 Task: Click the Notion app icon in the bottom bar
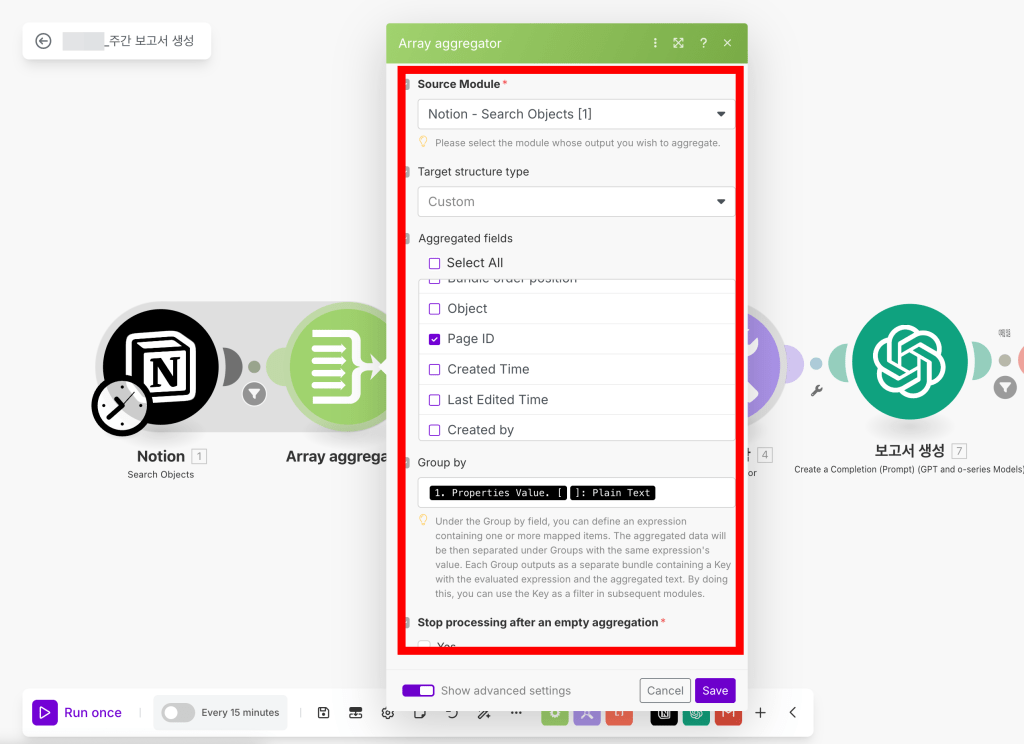click(x=664, y=716)
